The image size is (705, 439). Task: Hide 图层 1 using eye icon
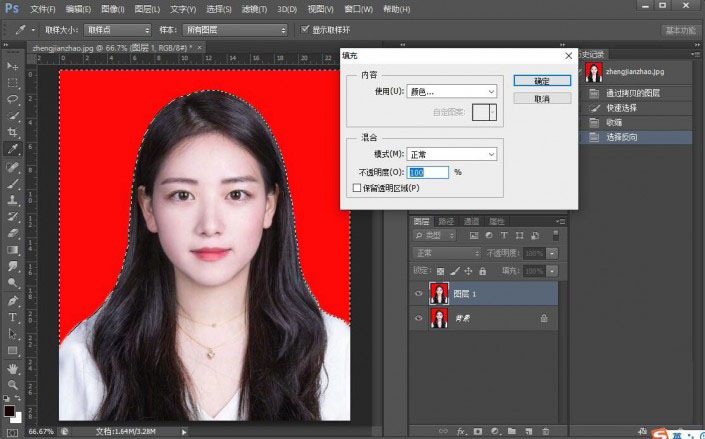tap(419, 293)
